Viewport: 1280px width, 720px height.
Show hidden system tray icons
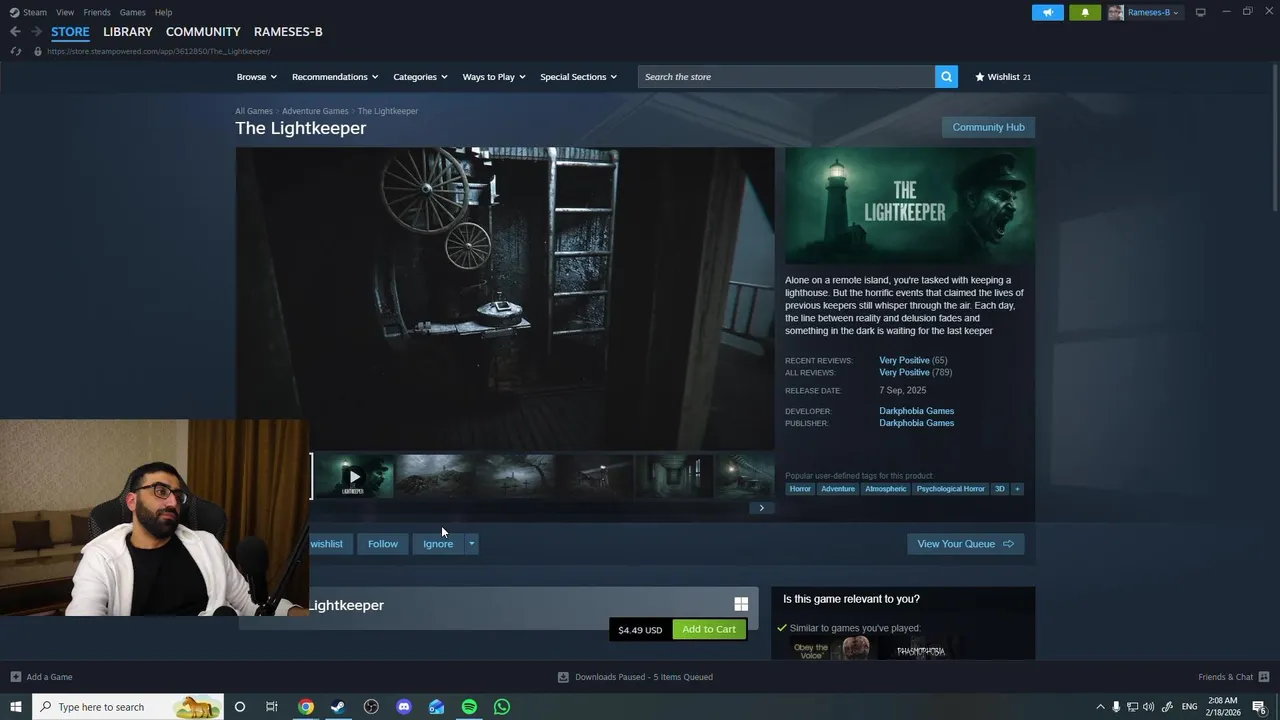1100,707
